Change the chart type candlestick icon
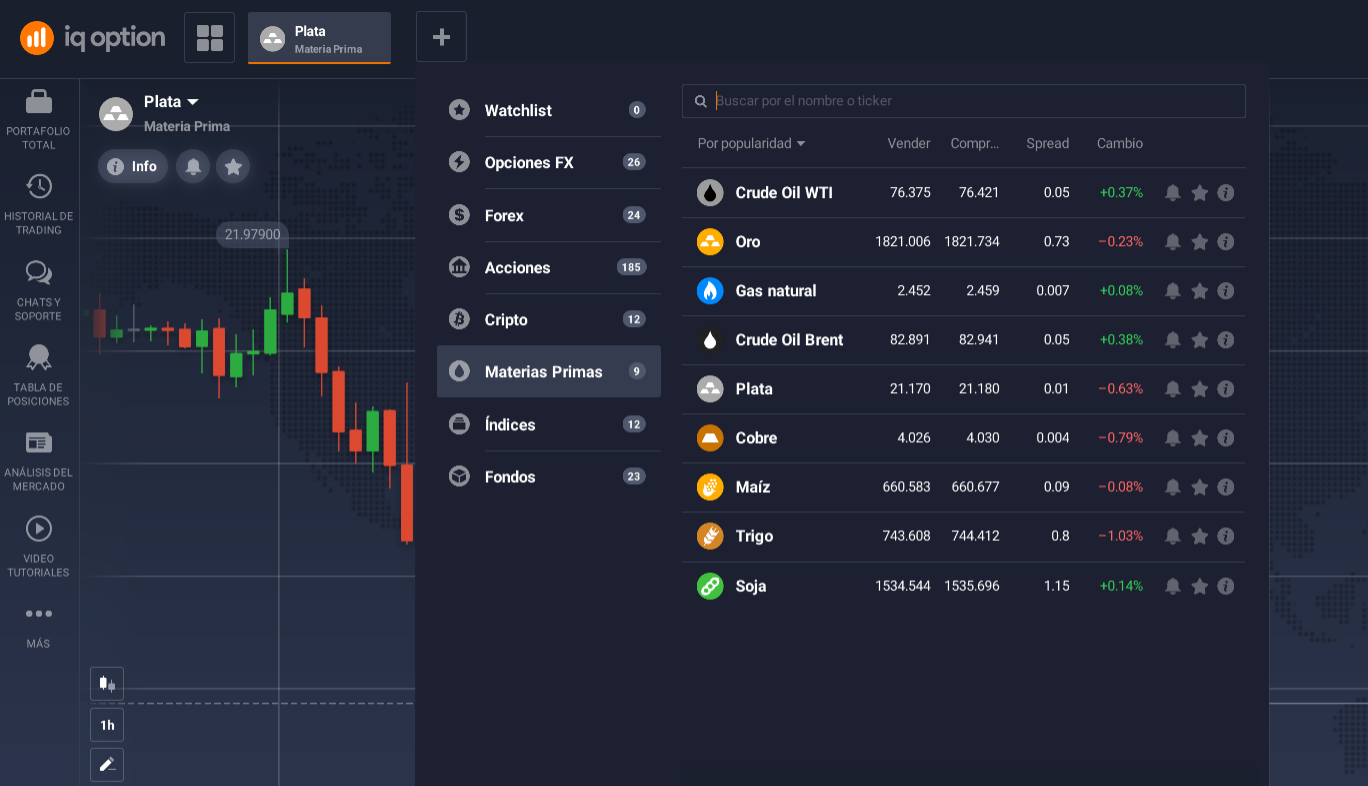 (x=107, y=684)
